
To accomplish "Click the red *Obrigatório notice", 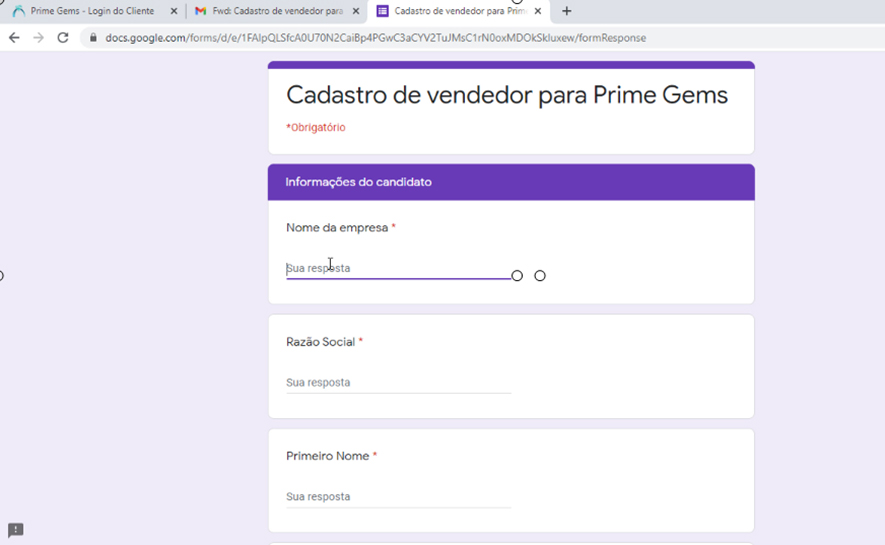I will coord(316,128).
